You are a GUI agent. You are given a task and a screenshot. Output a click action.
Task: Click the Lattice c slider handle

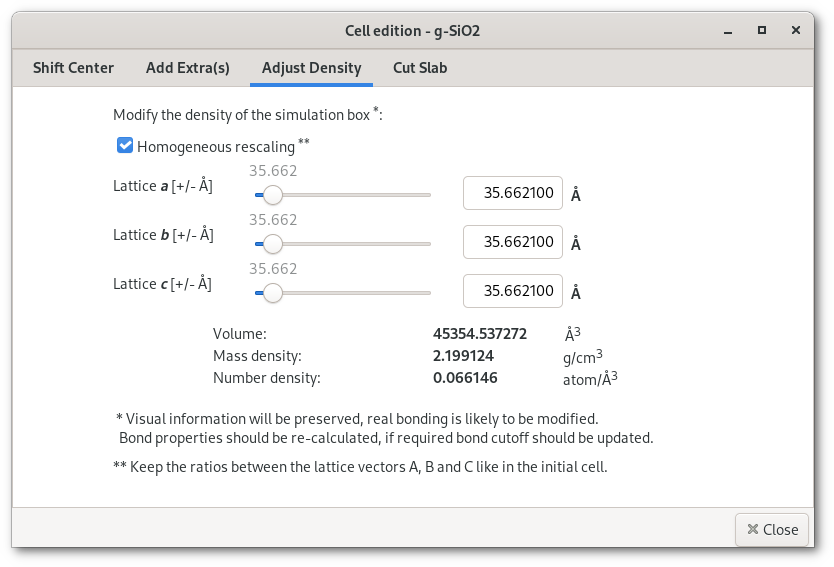[272, 293]
